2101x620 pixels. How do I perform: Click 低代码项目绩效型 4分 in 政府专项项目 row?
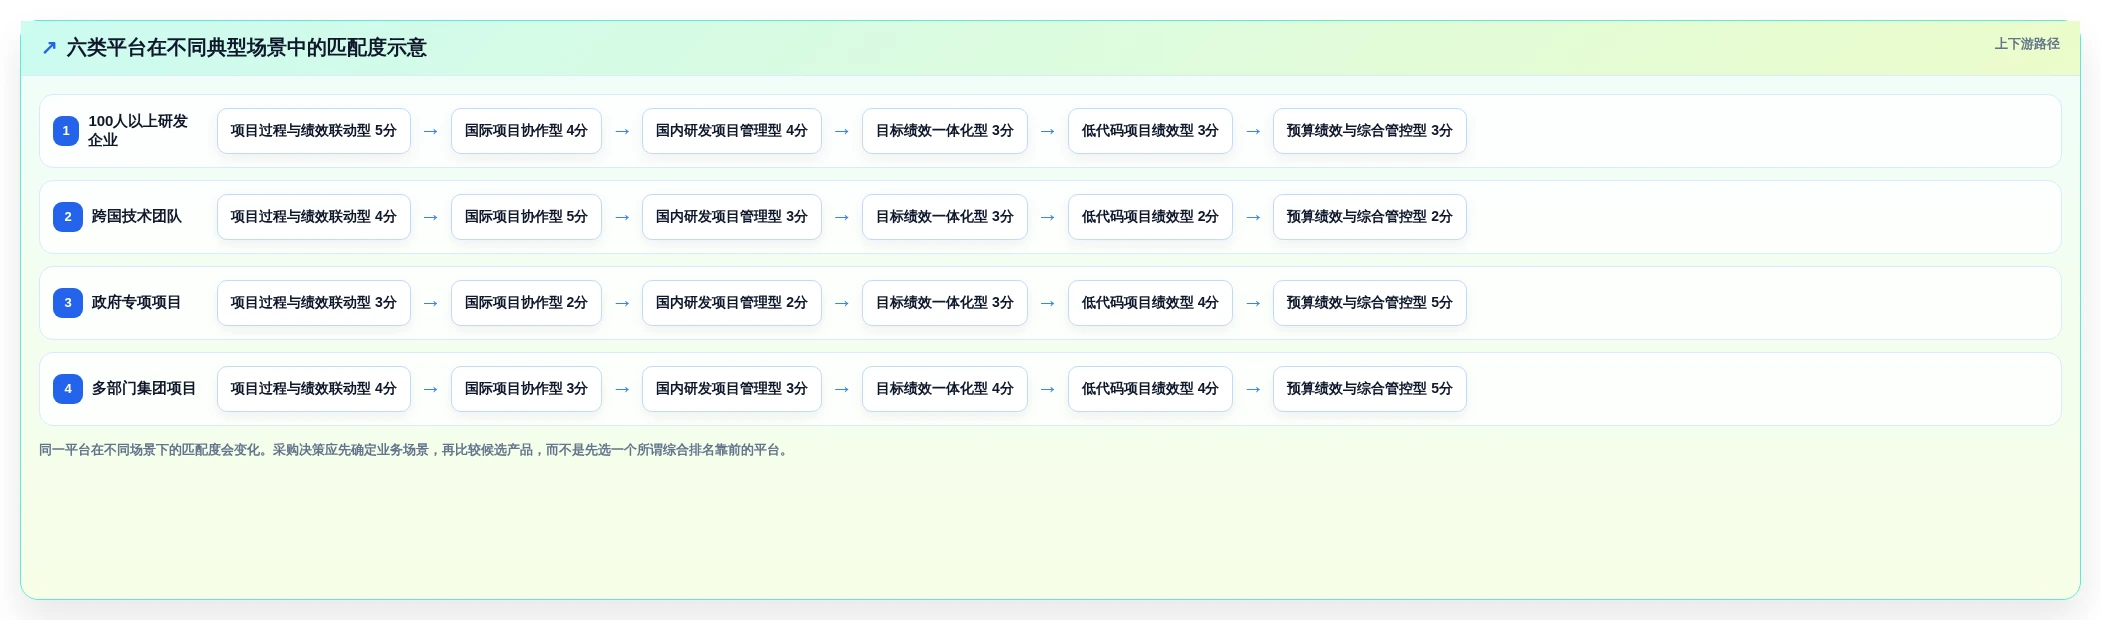click(1150, 303)
